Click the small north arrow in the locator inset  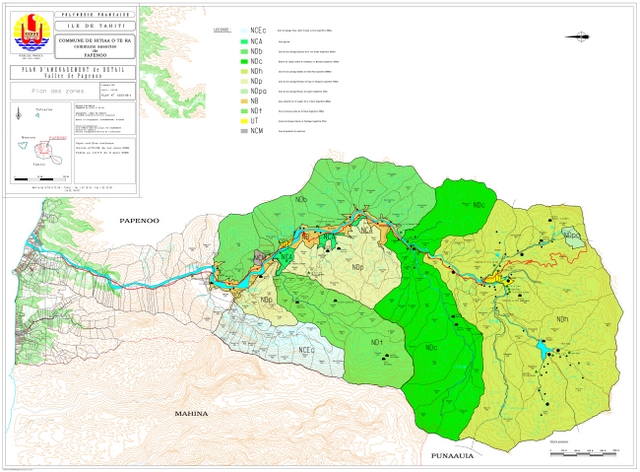click(x=18, y=112)
